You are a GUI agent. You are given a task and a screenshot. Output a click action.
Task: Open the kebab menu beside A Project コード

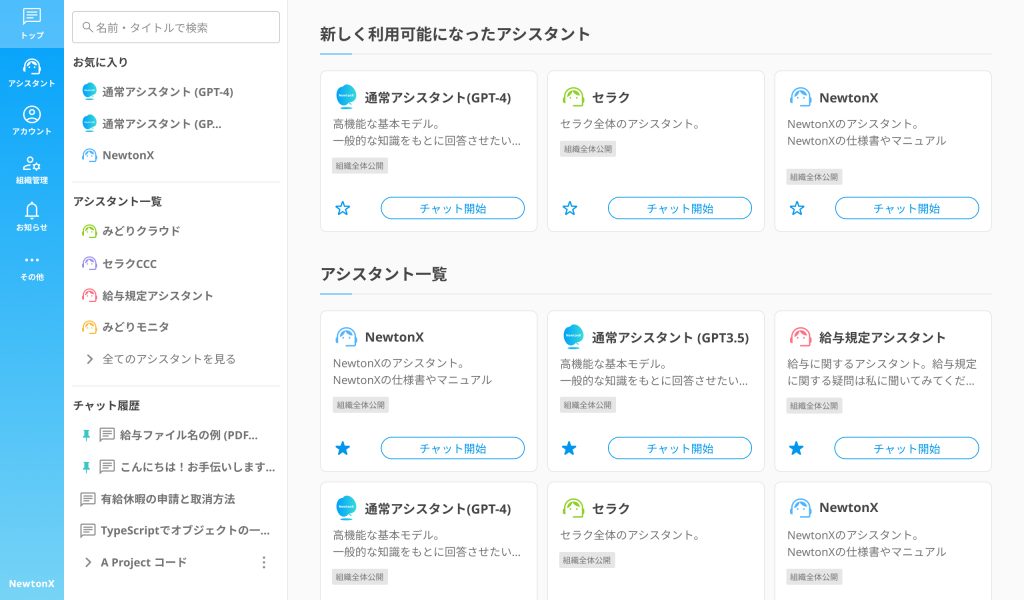pyautogui.click(x=264, y=563)
